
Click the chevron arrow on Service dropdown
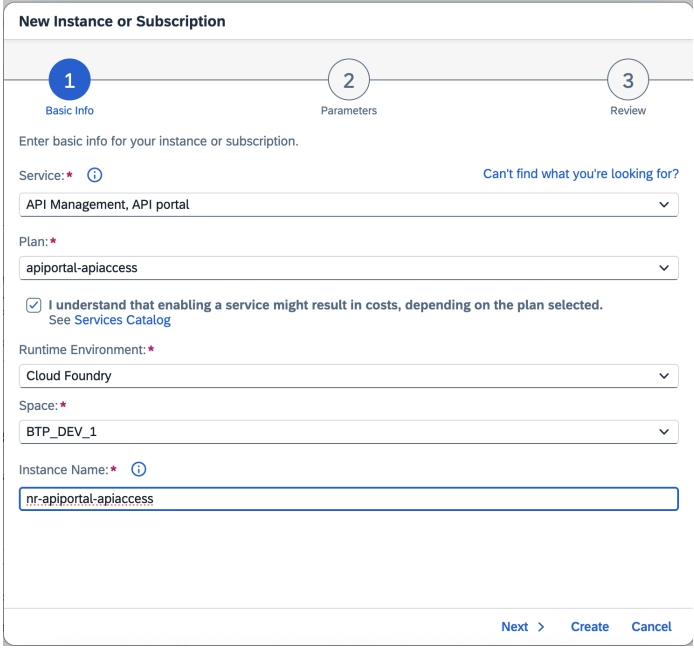[x=663, y=205]
